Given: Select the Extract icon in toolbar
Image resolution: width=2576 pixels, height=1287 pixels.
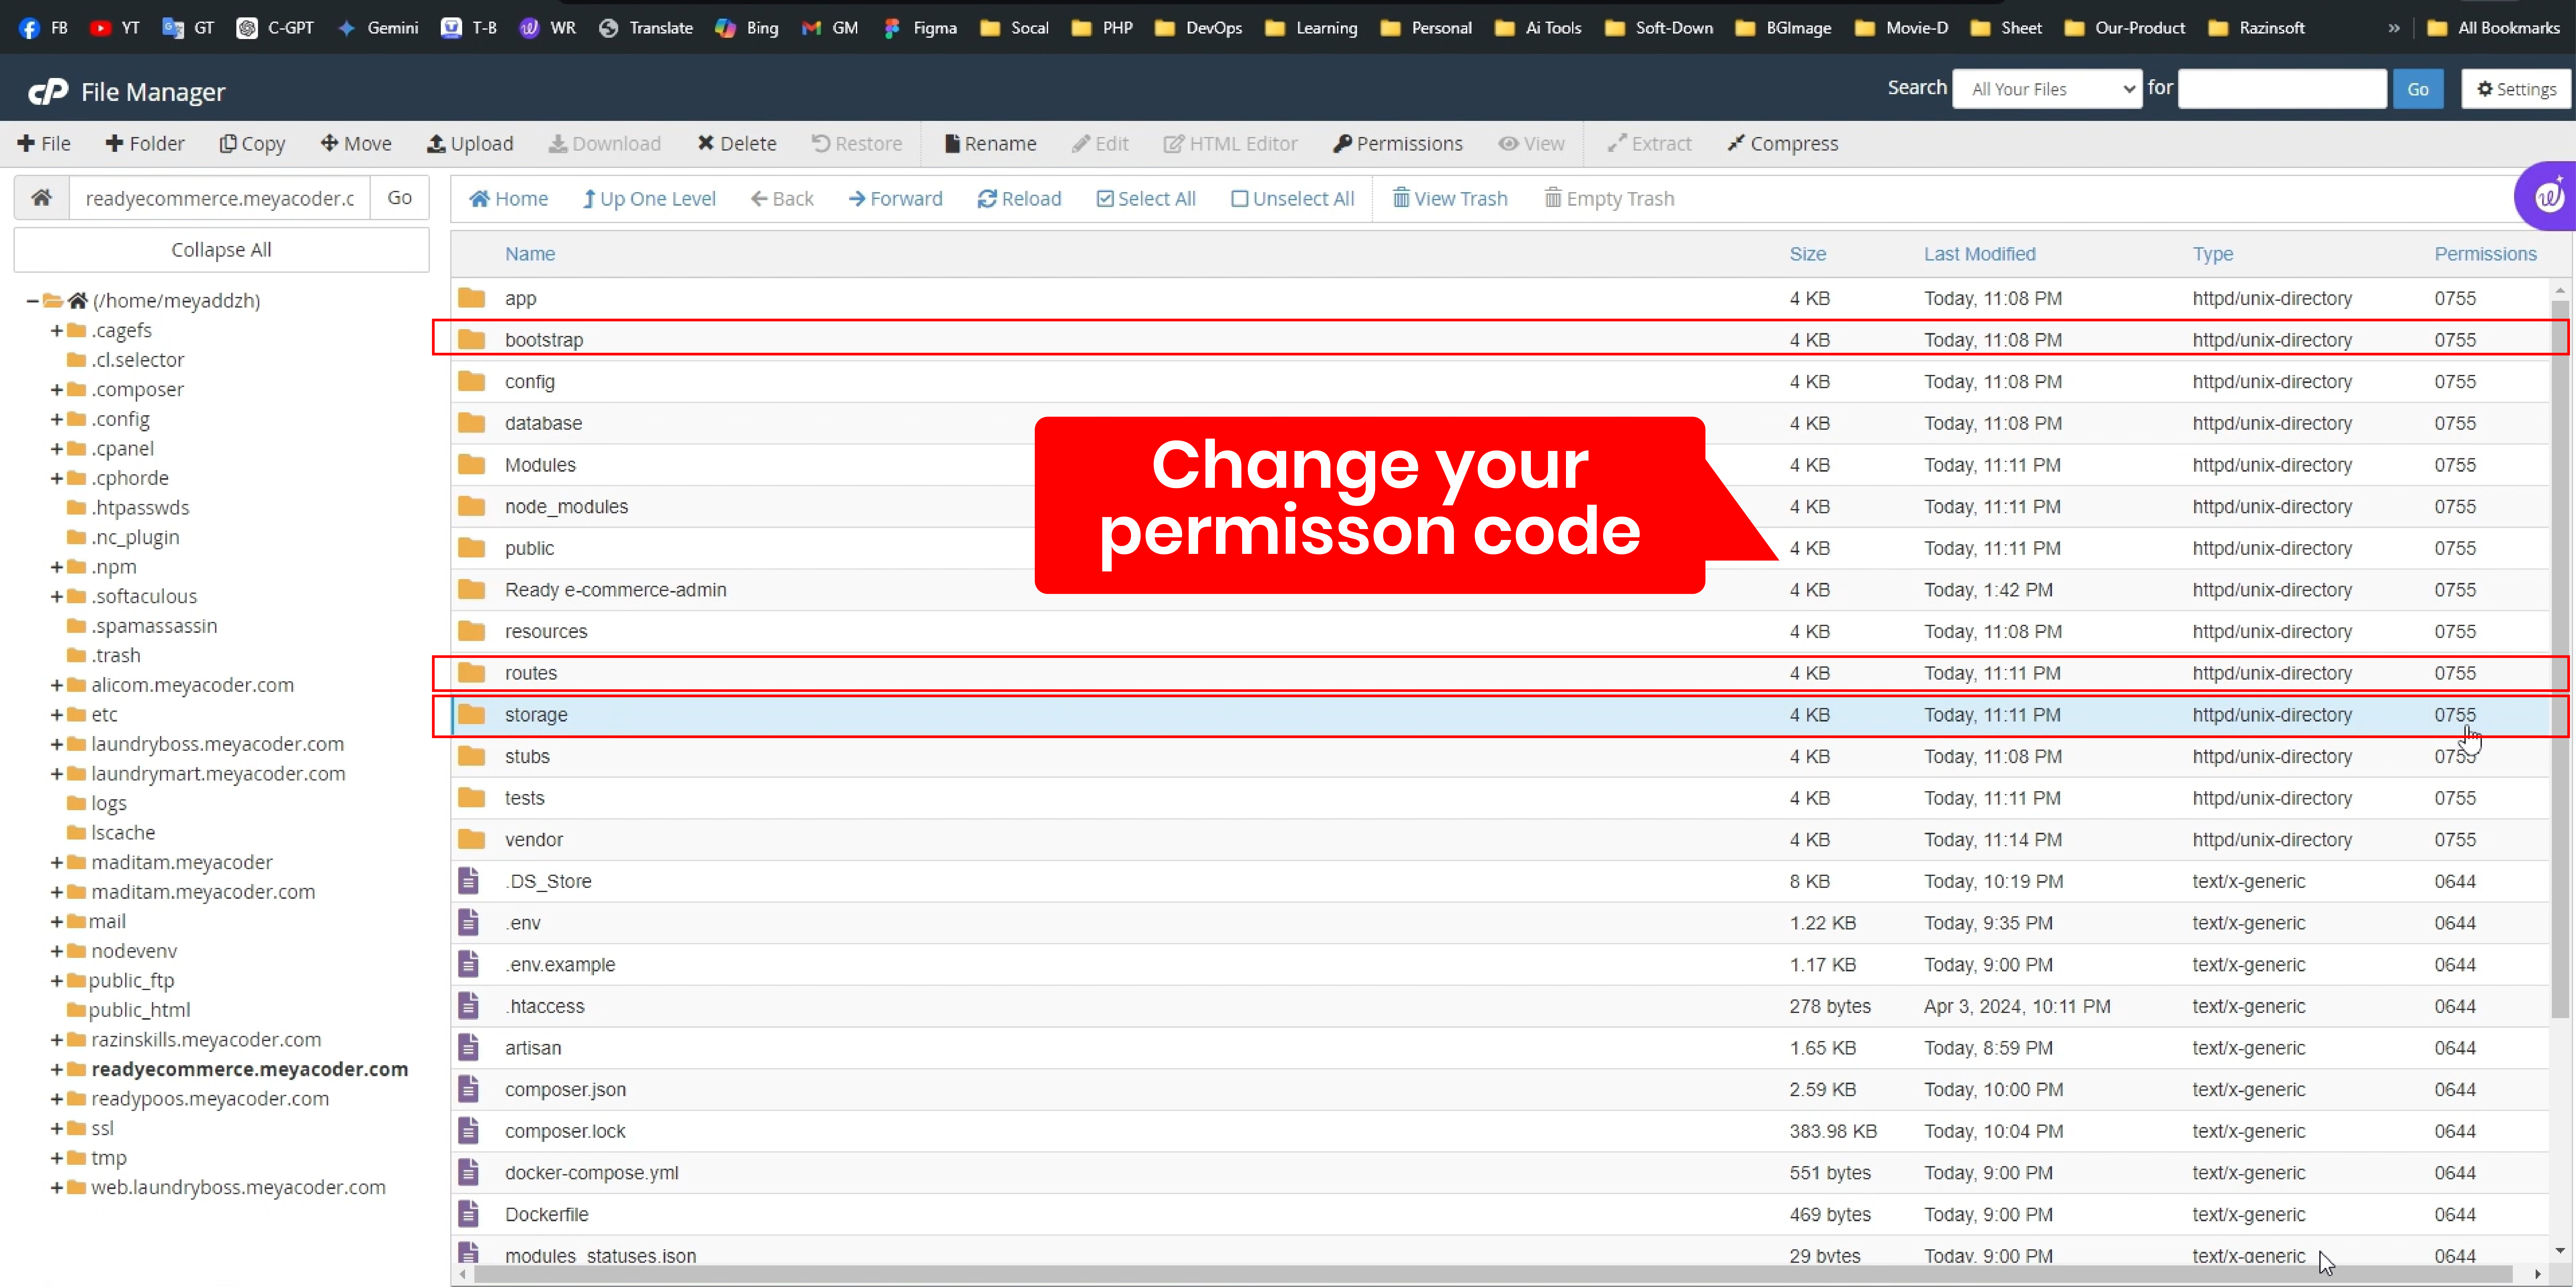Looking at the screenshot, I should (x=1651, y=144).
